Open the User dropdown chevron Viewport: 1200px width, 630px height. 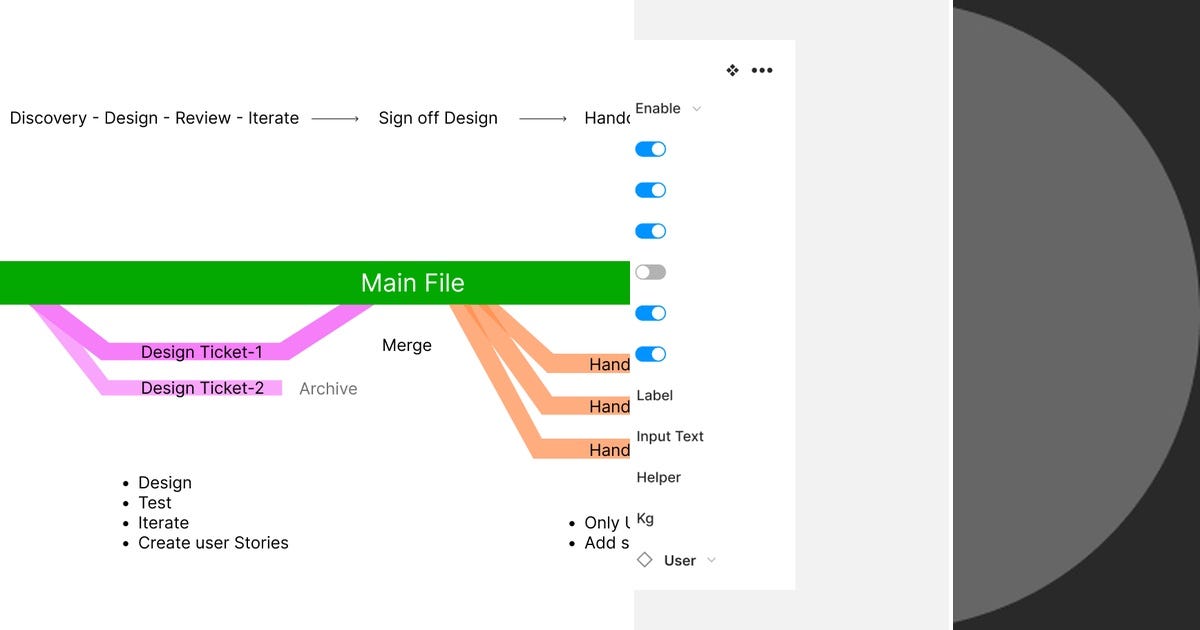(710, 560)
